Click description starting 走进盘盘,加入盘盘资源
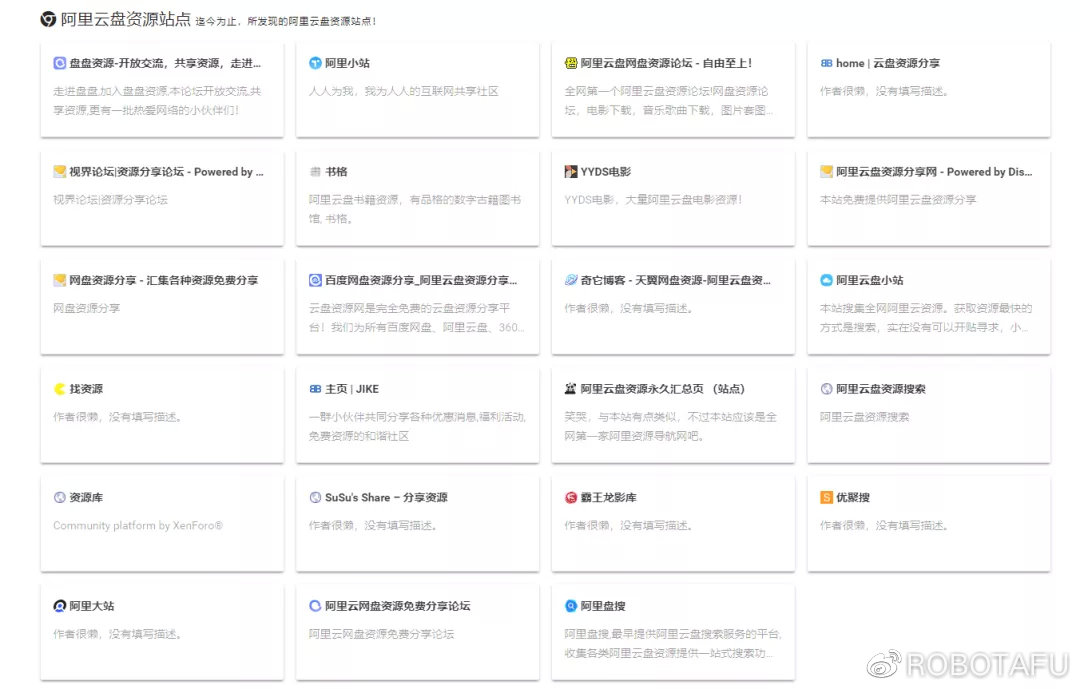Image resolution: width=1080 pixels, height=689 pixels. click(x=157, y=101)
